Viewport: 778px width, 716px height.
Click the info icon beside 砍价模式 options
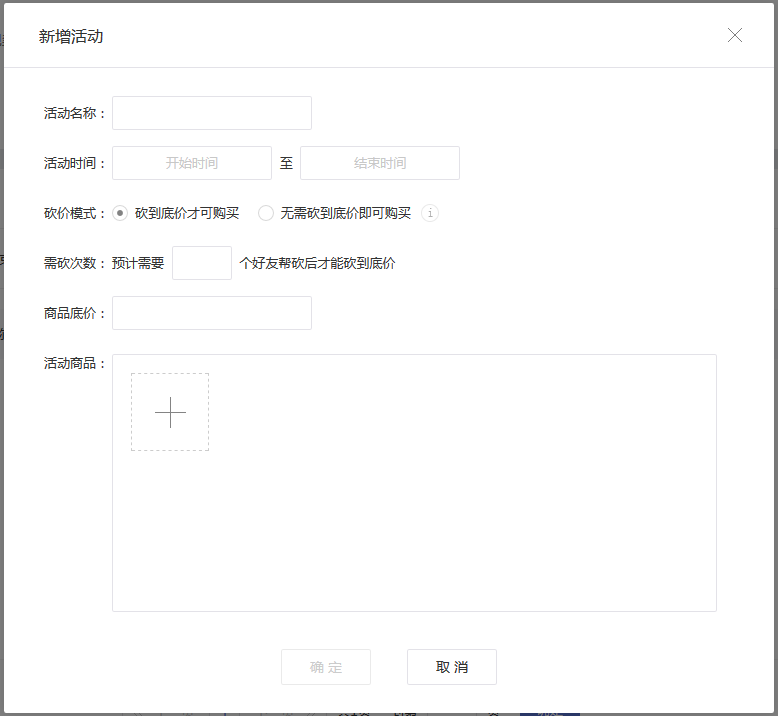430,213
